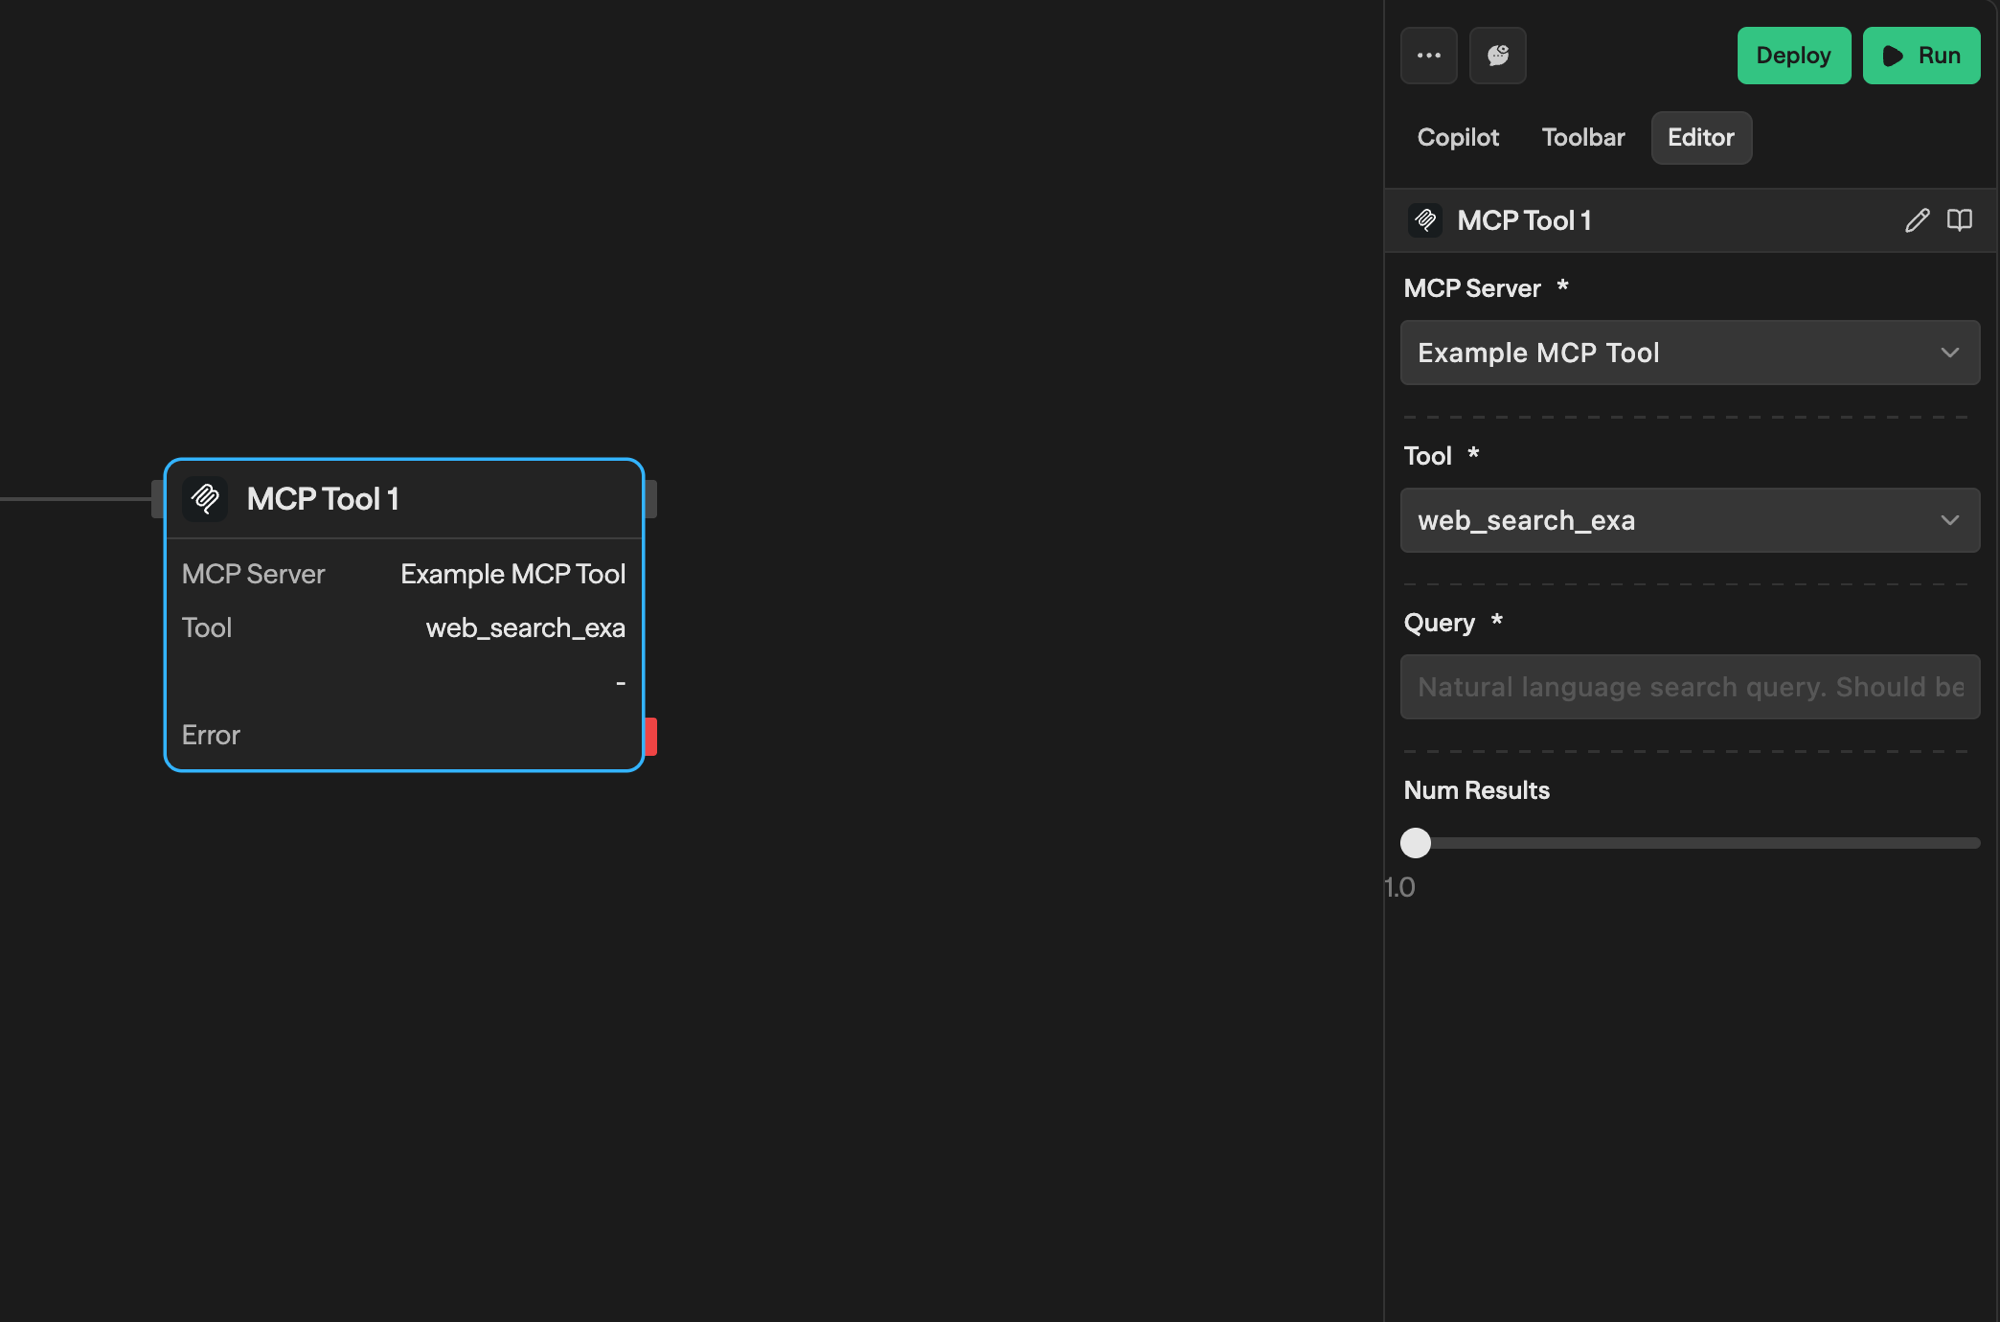Click the Num Results slider track

tap(1690, 843)
